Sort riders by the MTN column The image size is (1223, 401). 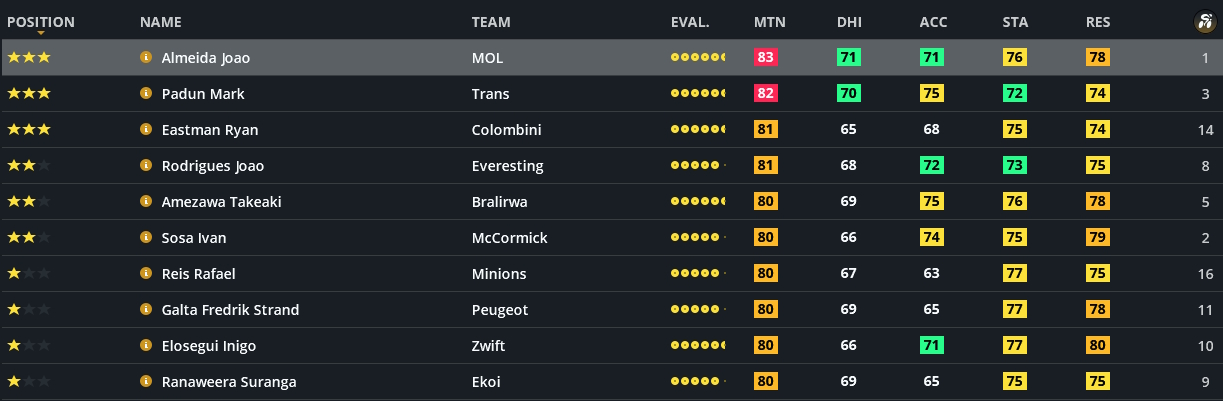769,22
